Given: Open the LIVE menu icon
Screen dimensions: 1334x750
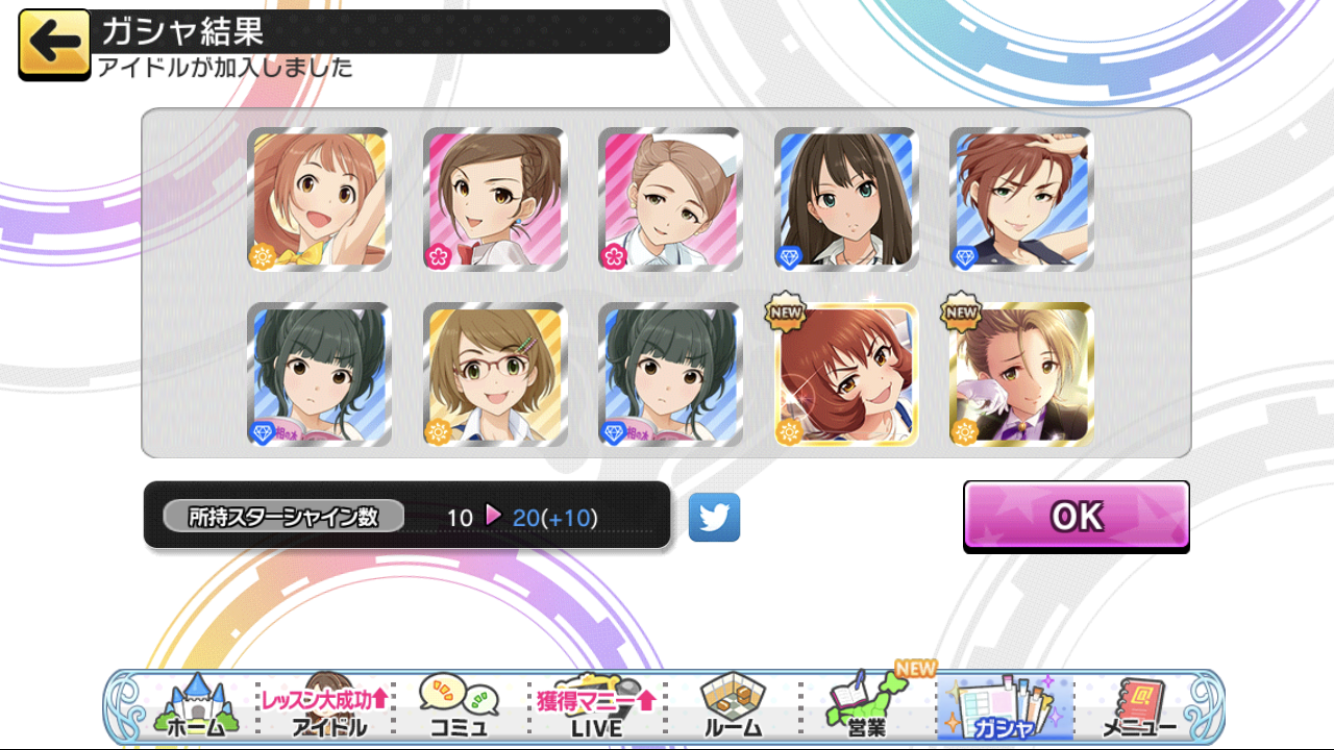Looking at the screenshot, I should click(x=596, y=705).
